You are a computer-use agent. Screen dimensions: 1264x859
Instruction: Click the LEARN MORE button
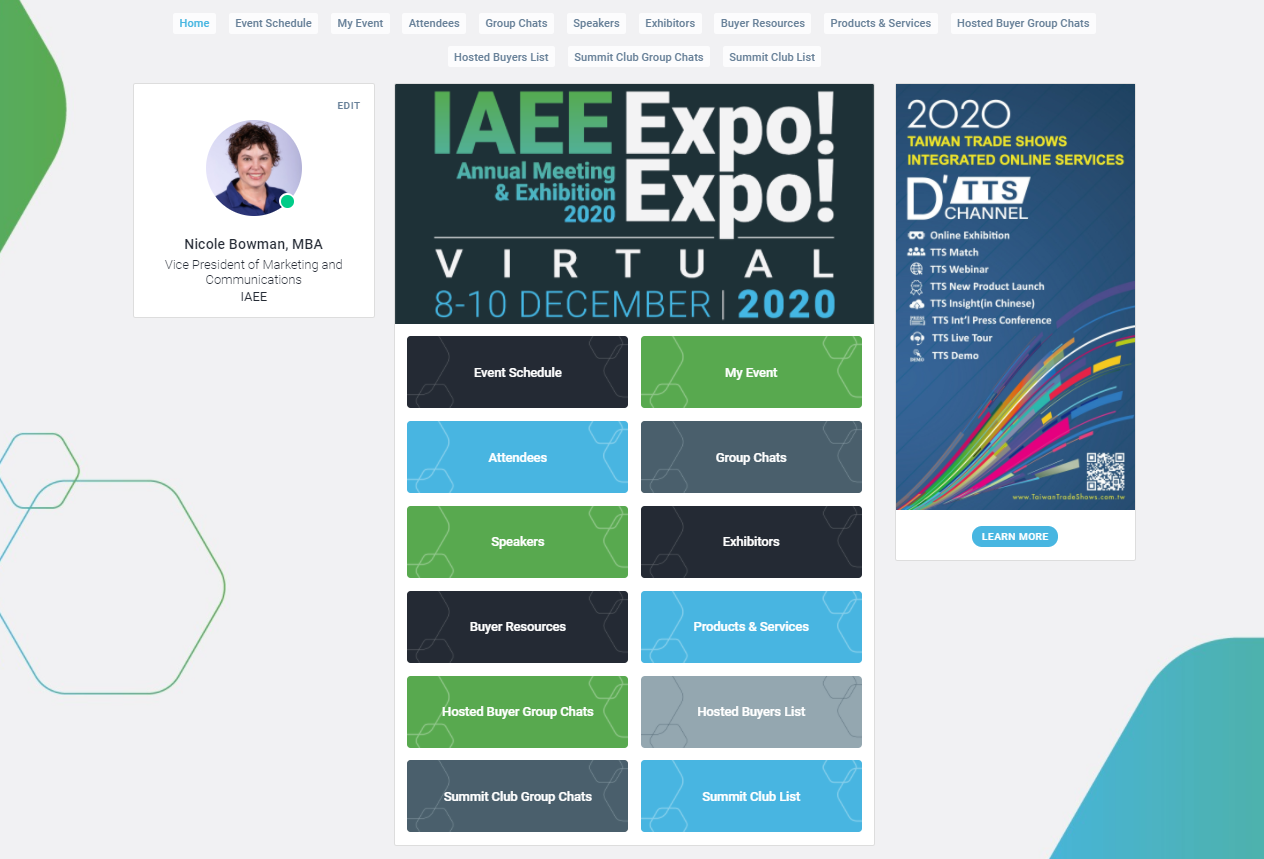coord(1015,537)
